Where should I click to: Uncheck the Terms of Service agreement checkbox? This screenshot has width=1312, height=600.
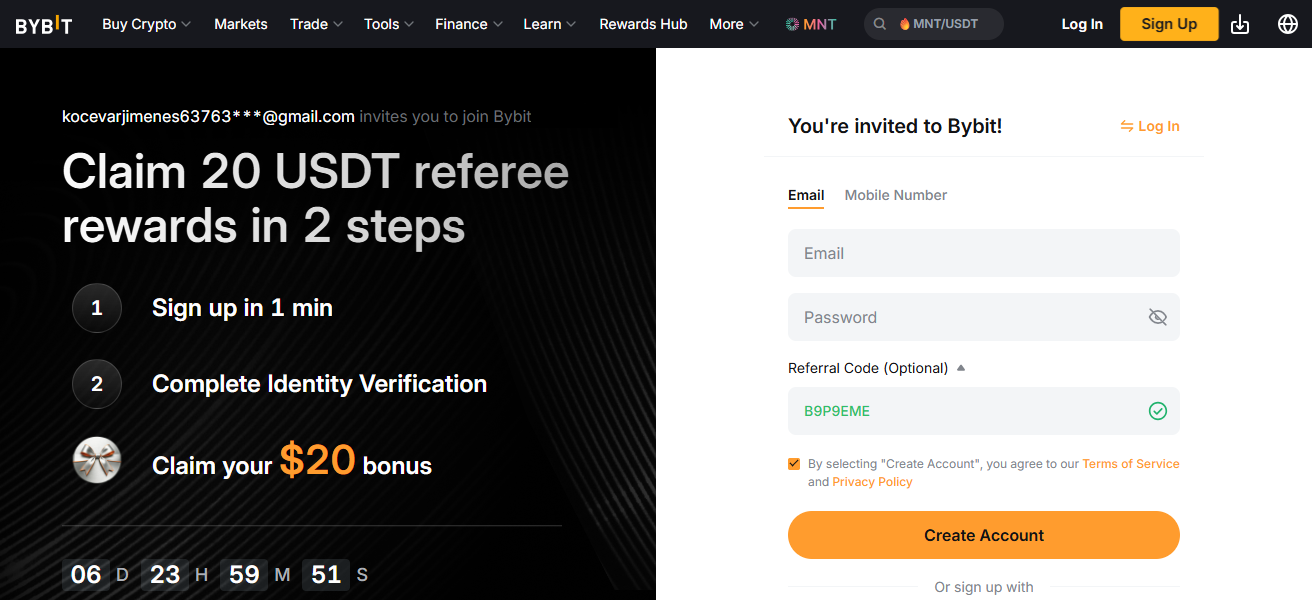pos(794,463)
